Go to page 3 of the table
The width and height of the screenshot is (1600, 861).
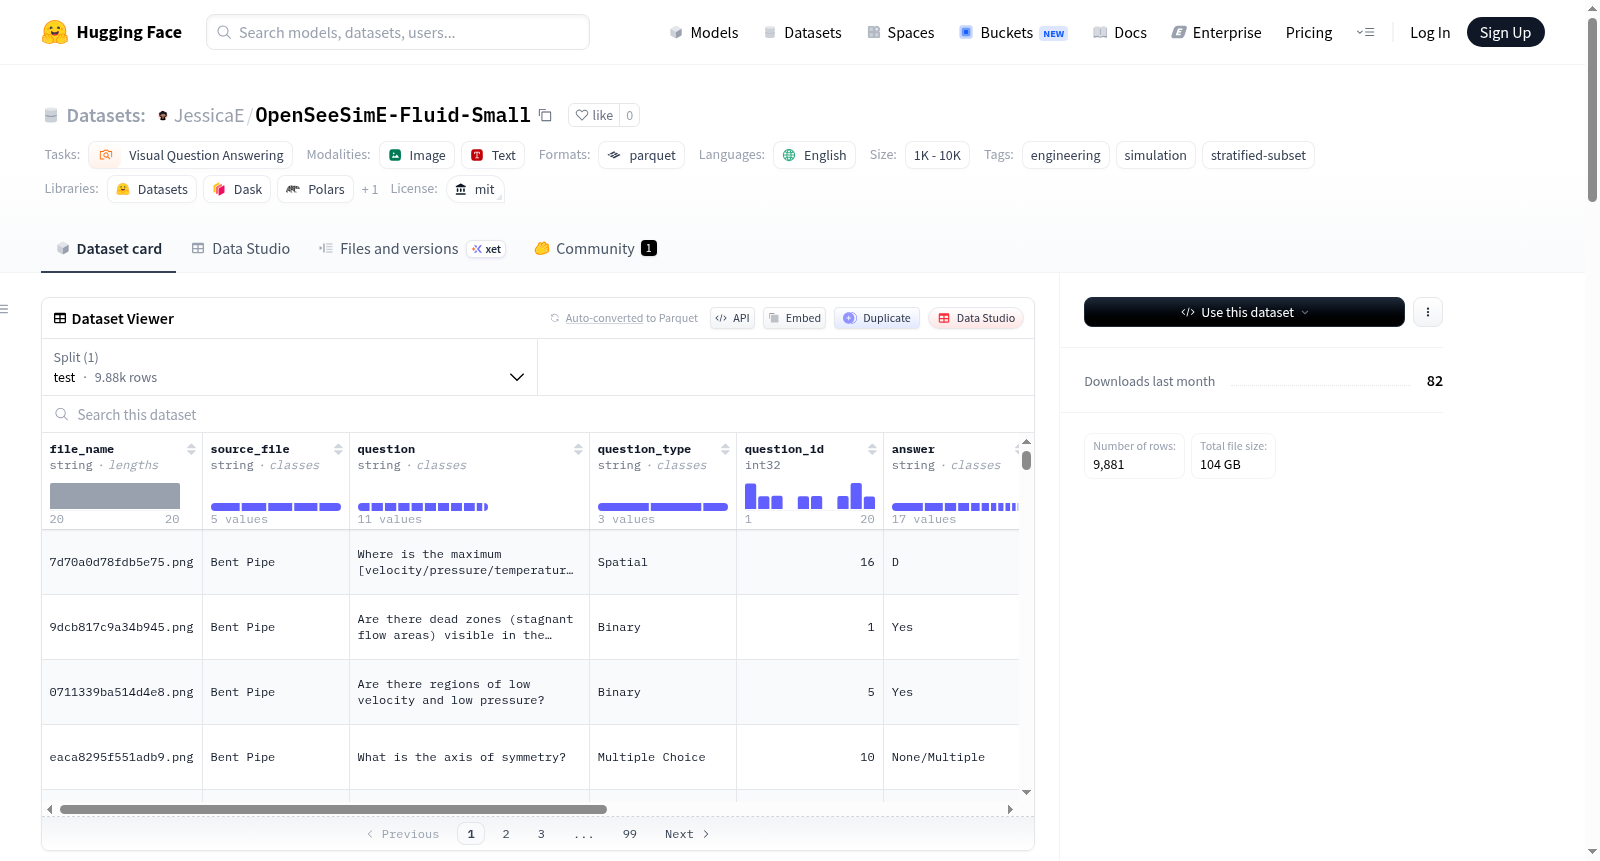click(541, 834)
